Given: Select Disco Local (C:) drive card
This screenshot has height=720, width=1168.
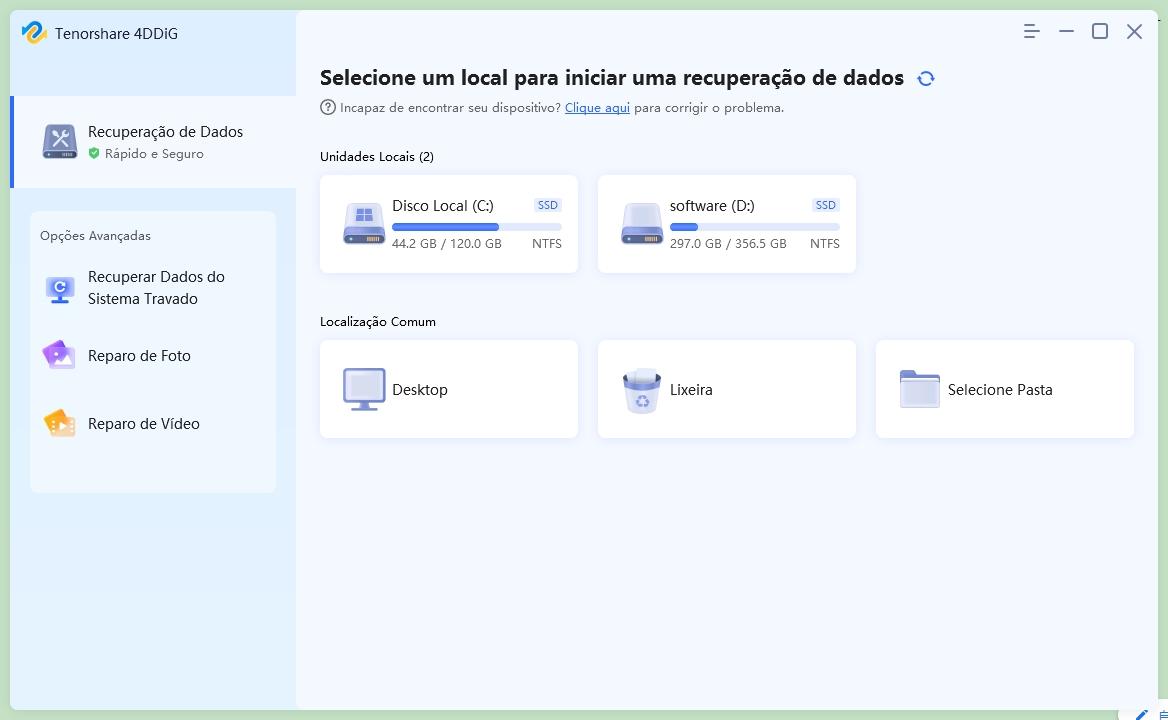Looking at the screenshot, I should 448,224.
